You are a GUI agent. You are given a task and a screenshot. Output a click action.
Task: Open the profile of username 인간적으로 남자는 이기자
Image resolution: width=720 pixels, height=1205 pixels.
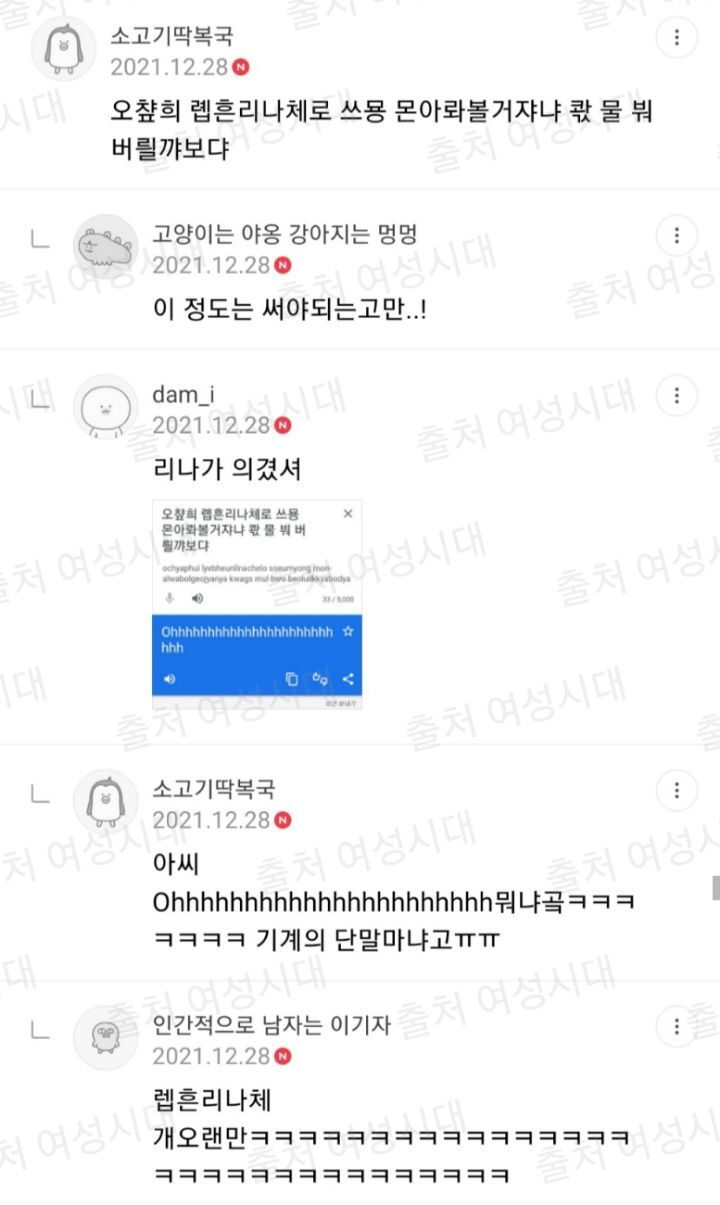pyautogui.click(x=271, y=1025)
